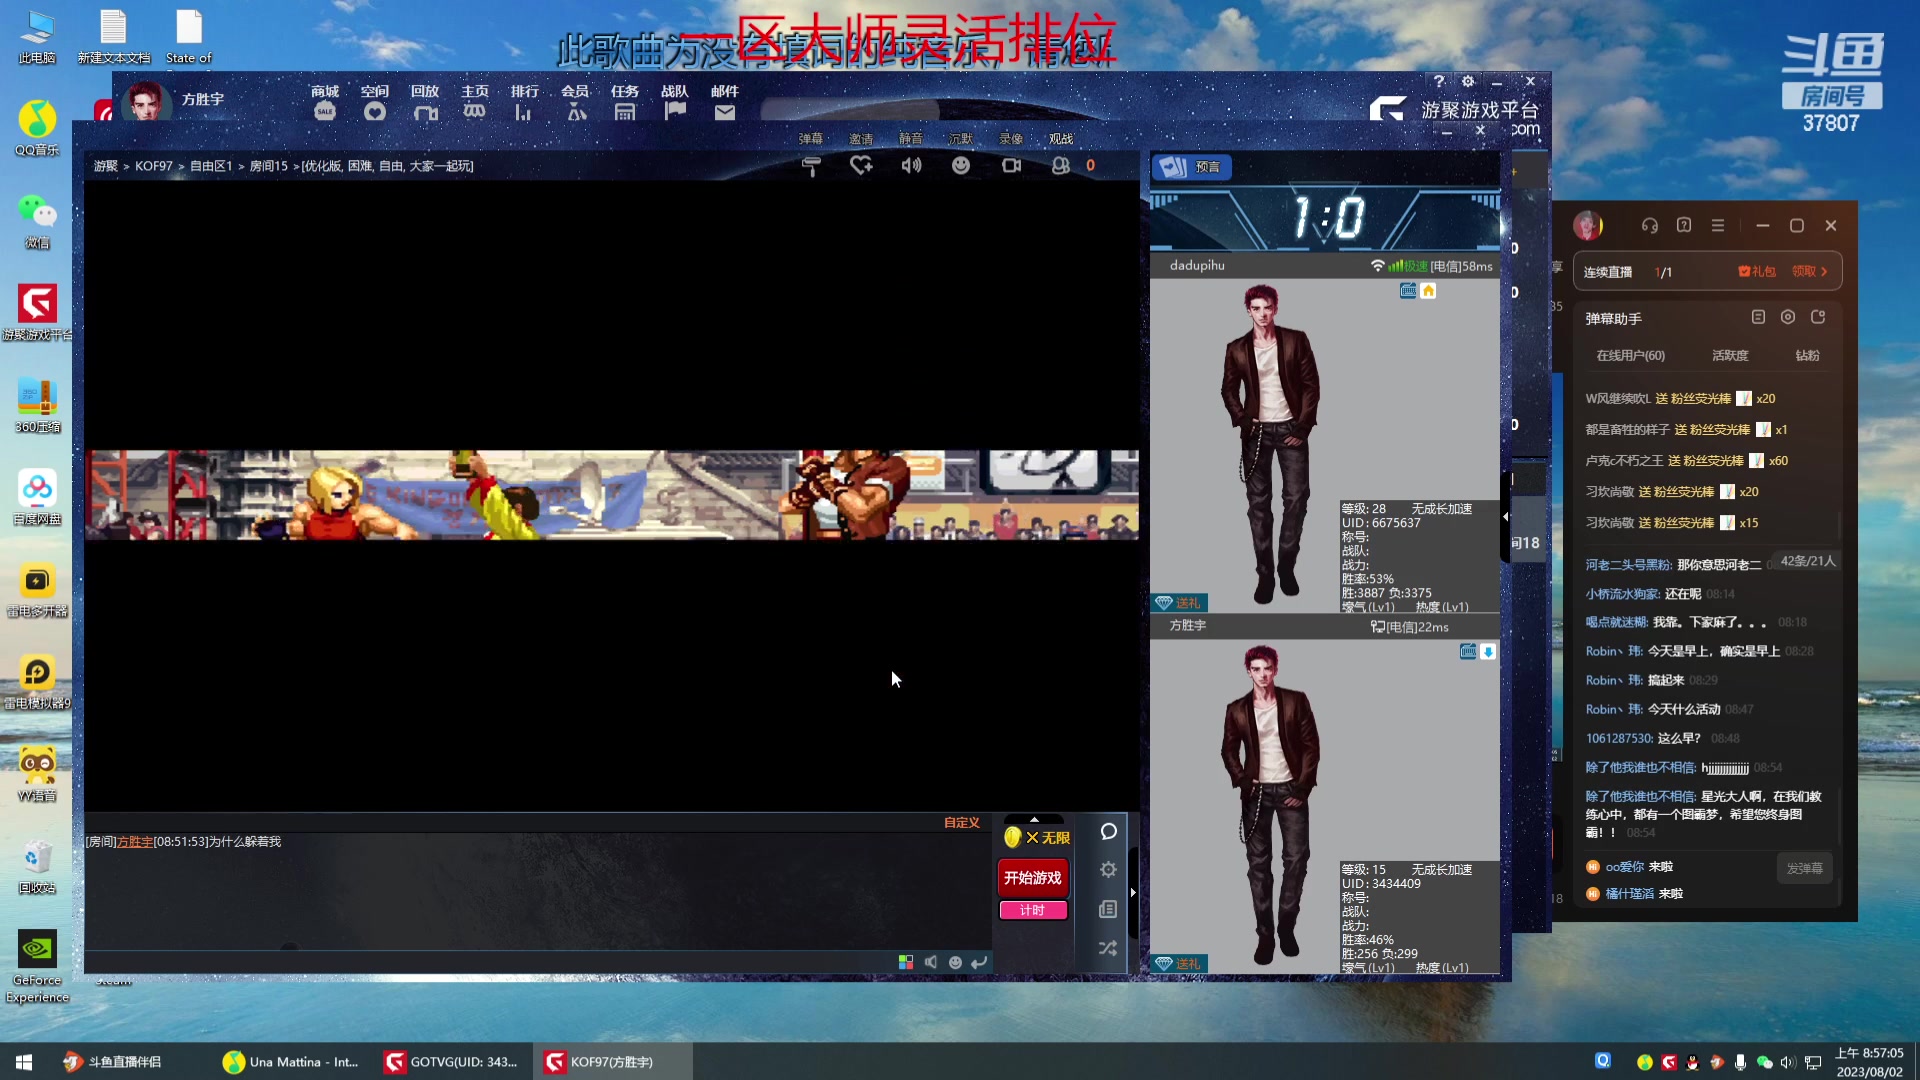Open the chat emoji smiley picker
1920x1080 pixels.
click(955, 962)
